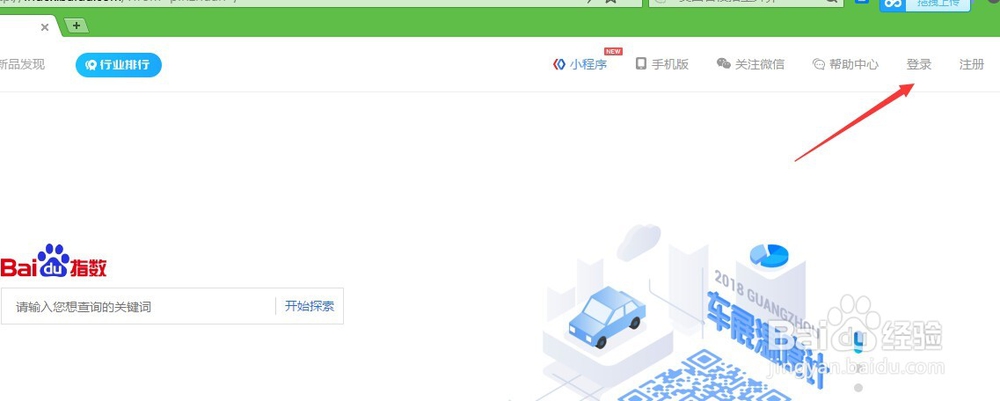Open the 注册 registration link
Viewport: 1000px width, 401px height.
[x=971, y=64]
